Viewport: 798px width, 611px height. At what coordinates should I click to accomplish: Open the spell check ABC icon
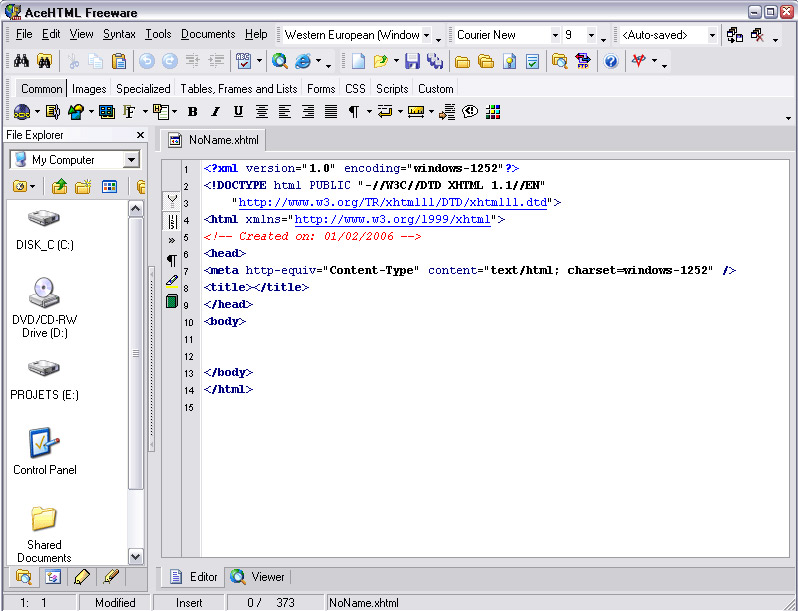[x=244, y=62]
